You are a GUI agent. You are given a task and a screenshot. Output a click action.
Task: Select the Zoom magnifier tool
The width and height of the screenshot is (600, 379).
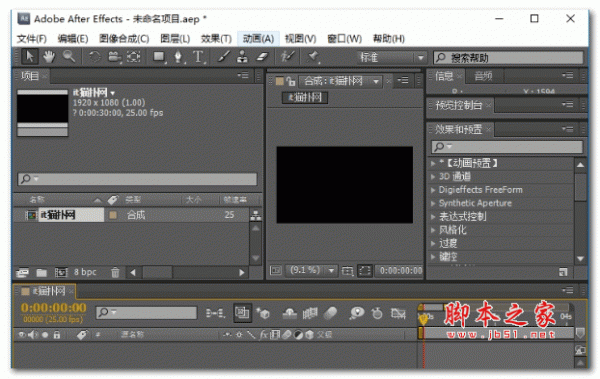click(69, 57)
